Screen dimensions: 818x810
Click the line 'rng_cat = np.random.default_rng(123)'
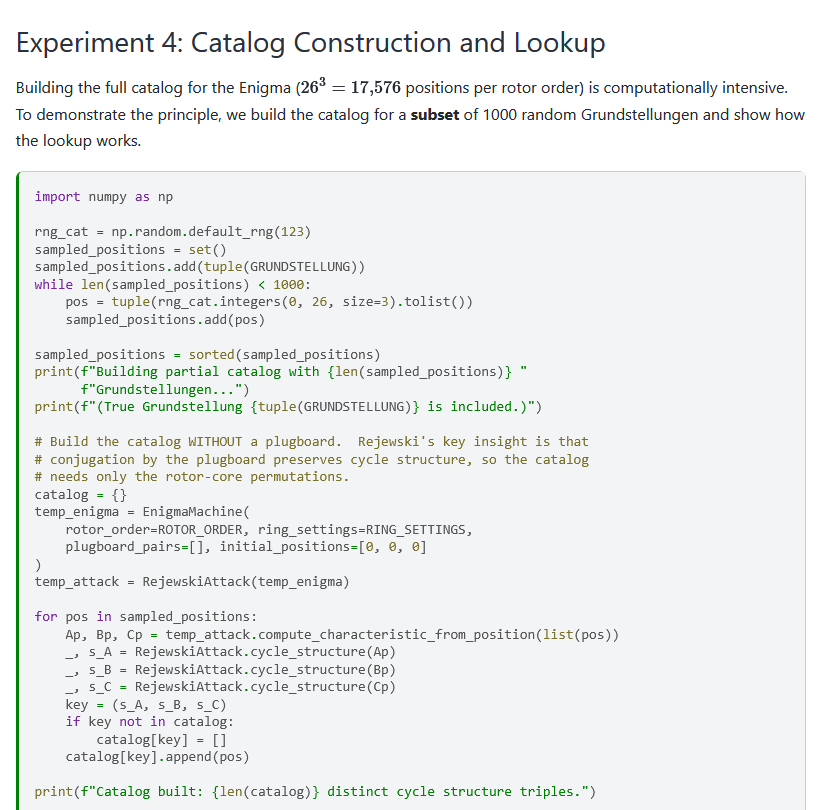tap(173, 232)
